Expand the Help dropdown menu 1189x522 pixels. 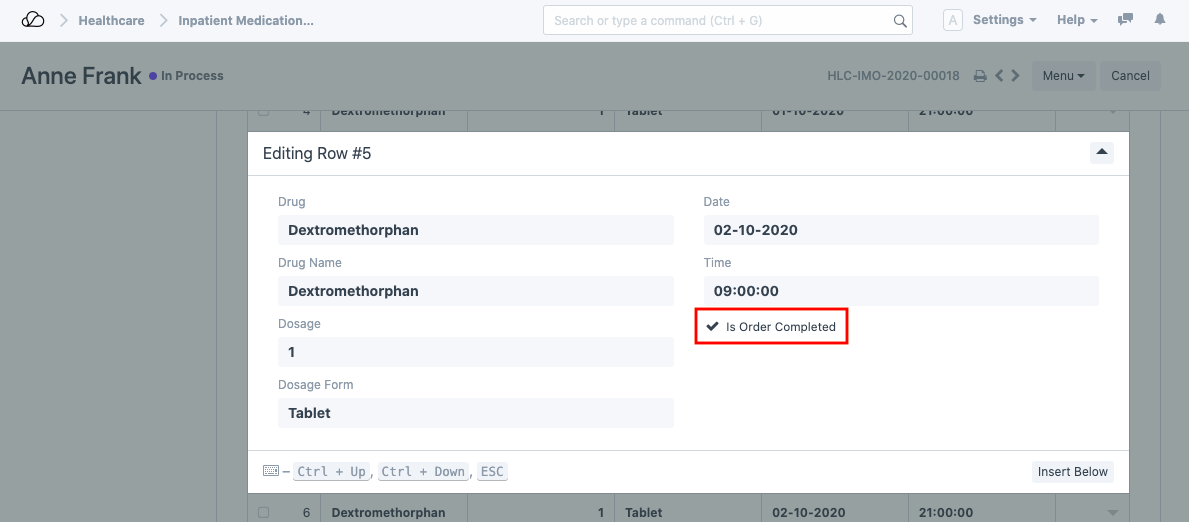(x=1077, y=20)
